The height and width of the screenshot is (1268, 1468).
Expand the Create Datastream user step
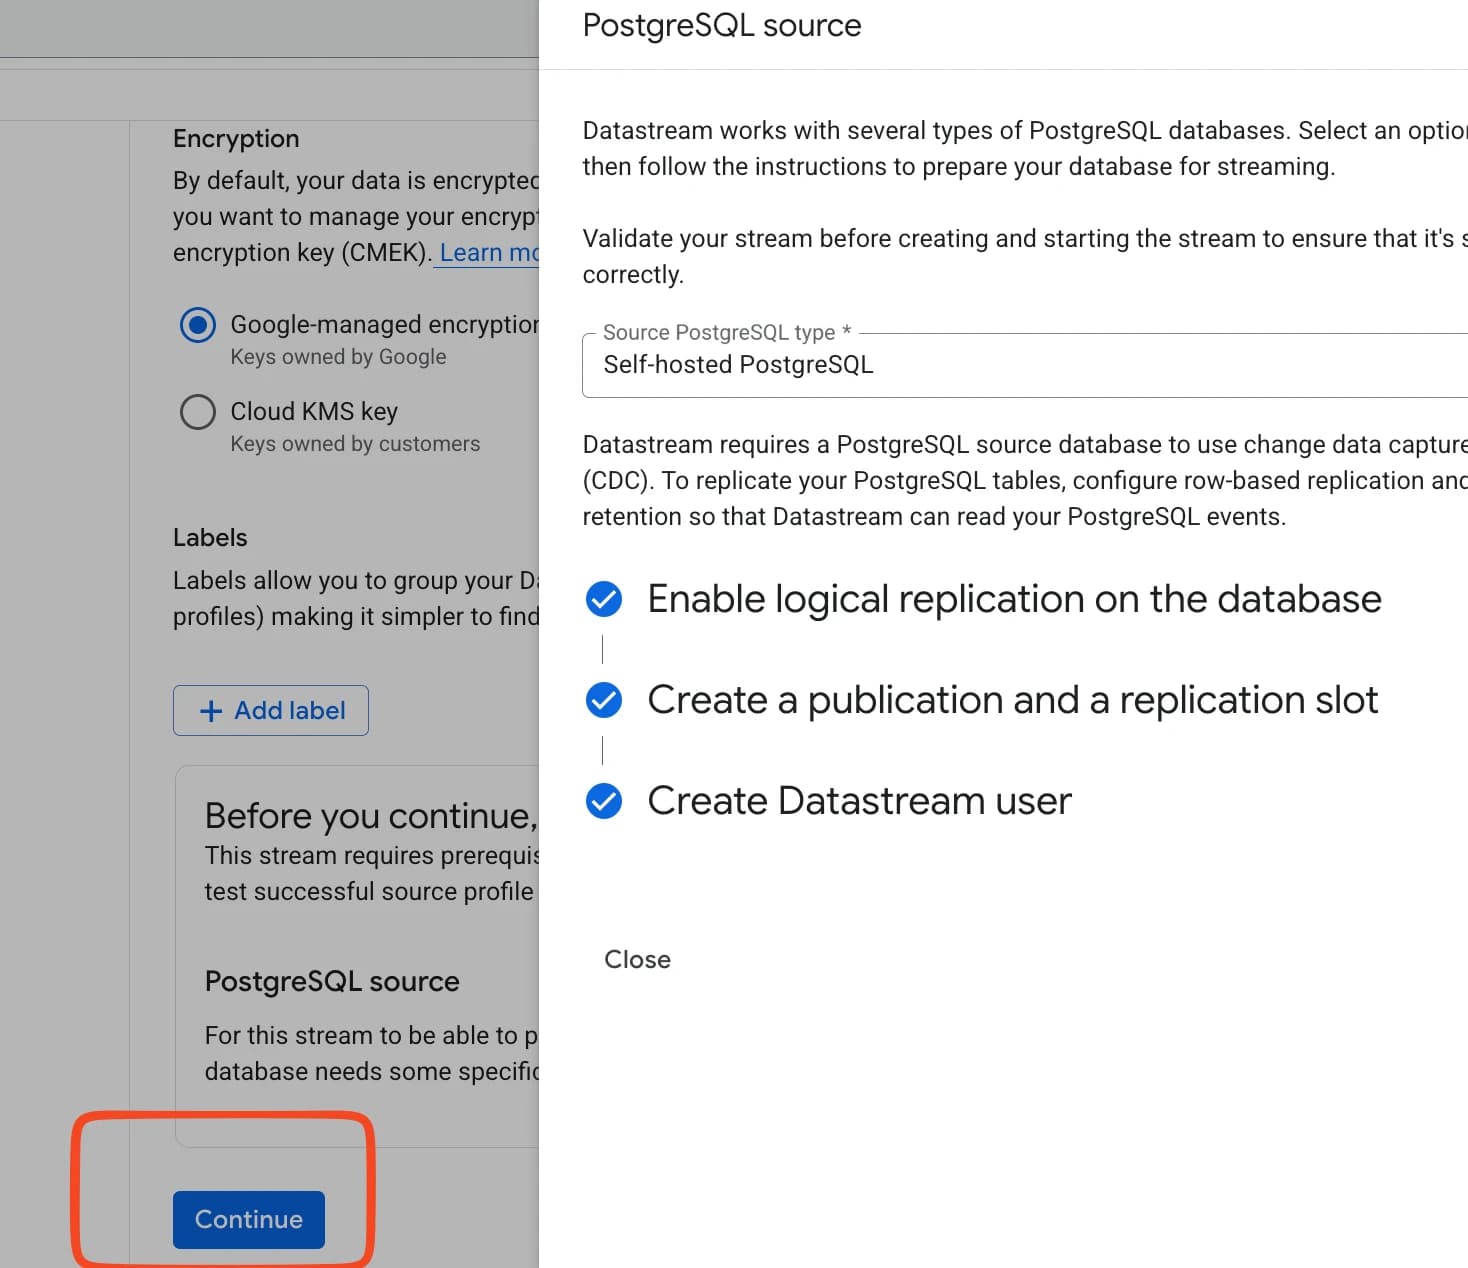pos(859,801)
